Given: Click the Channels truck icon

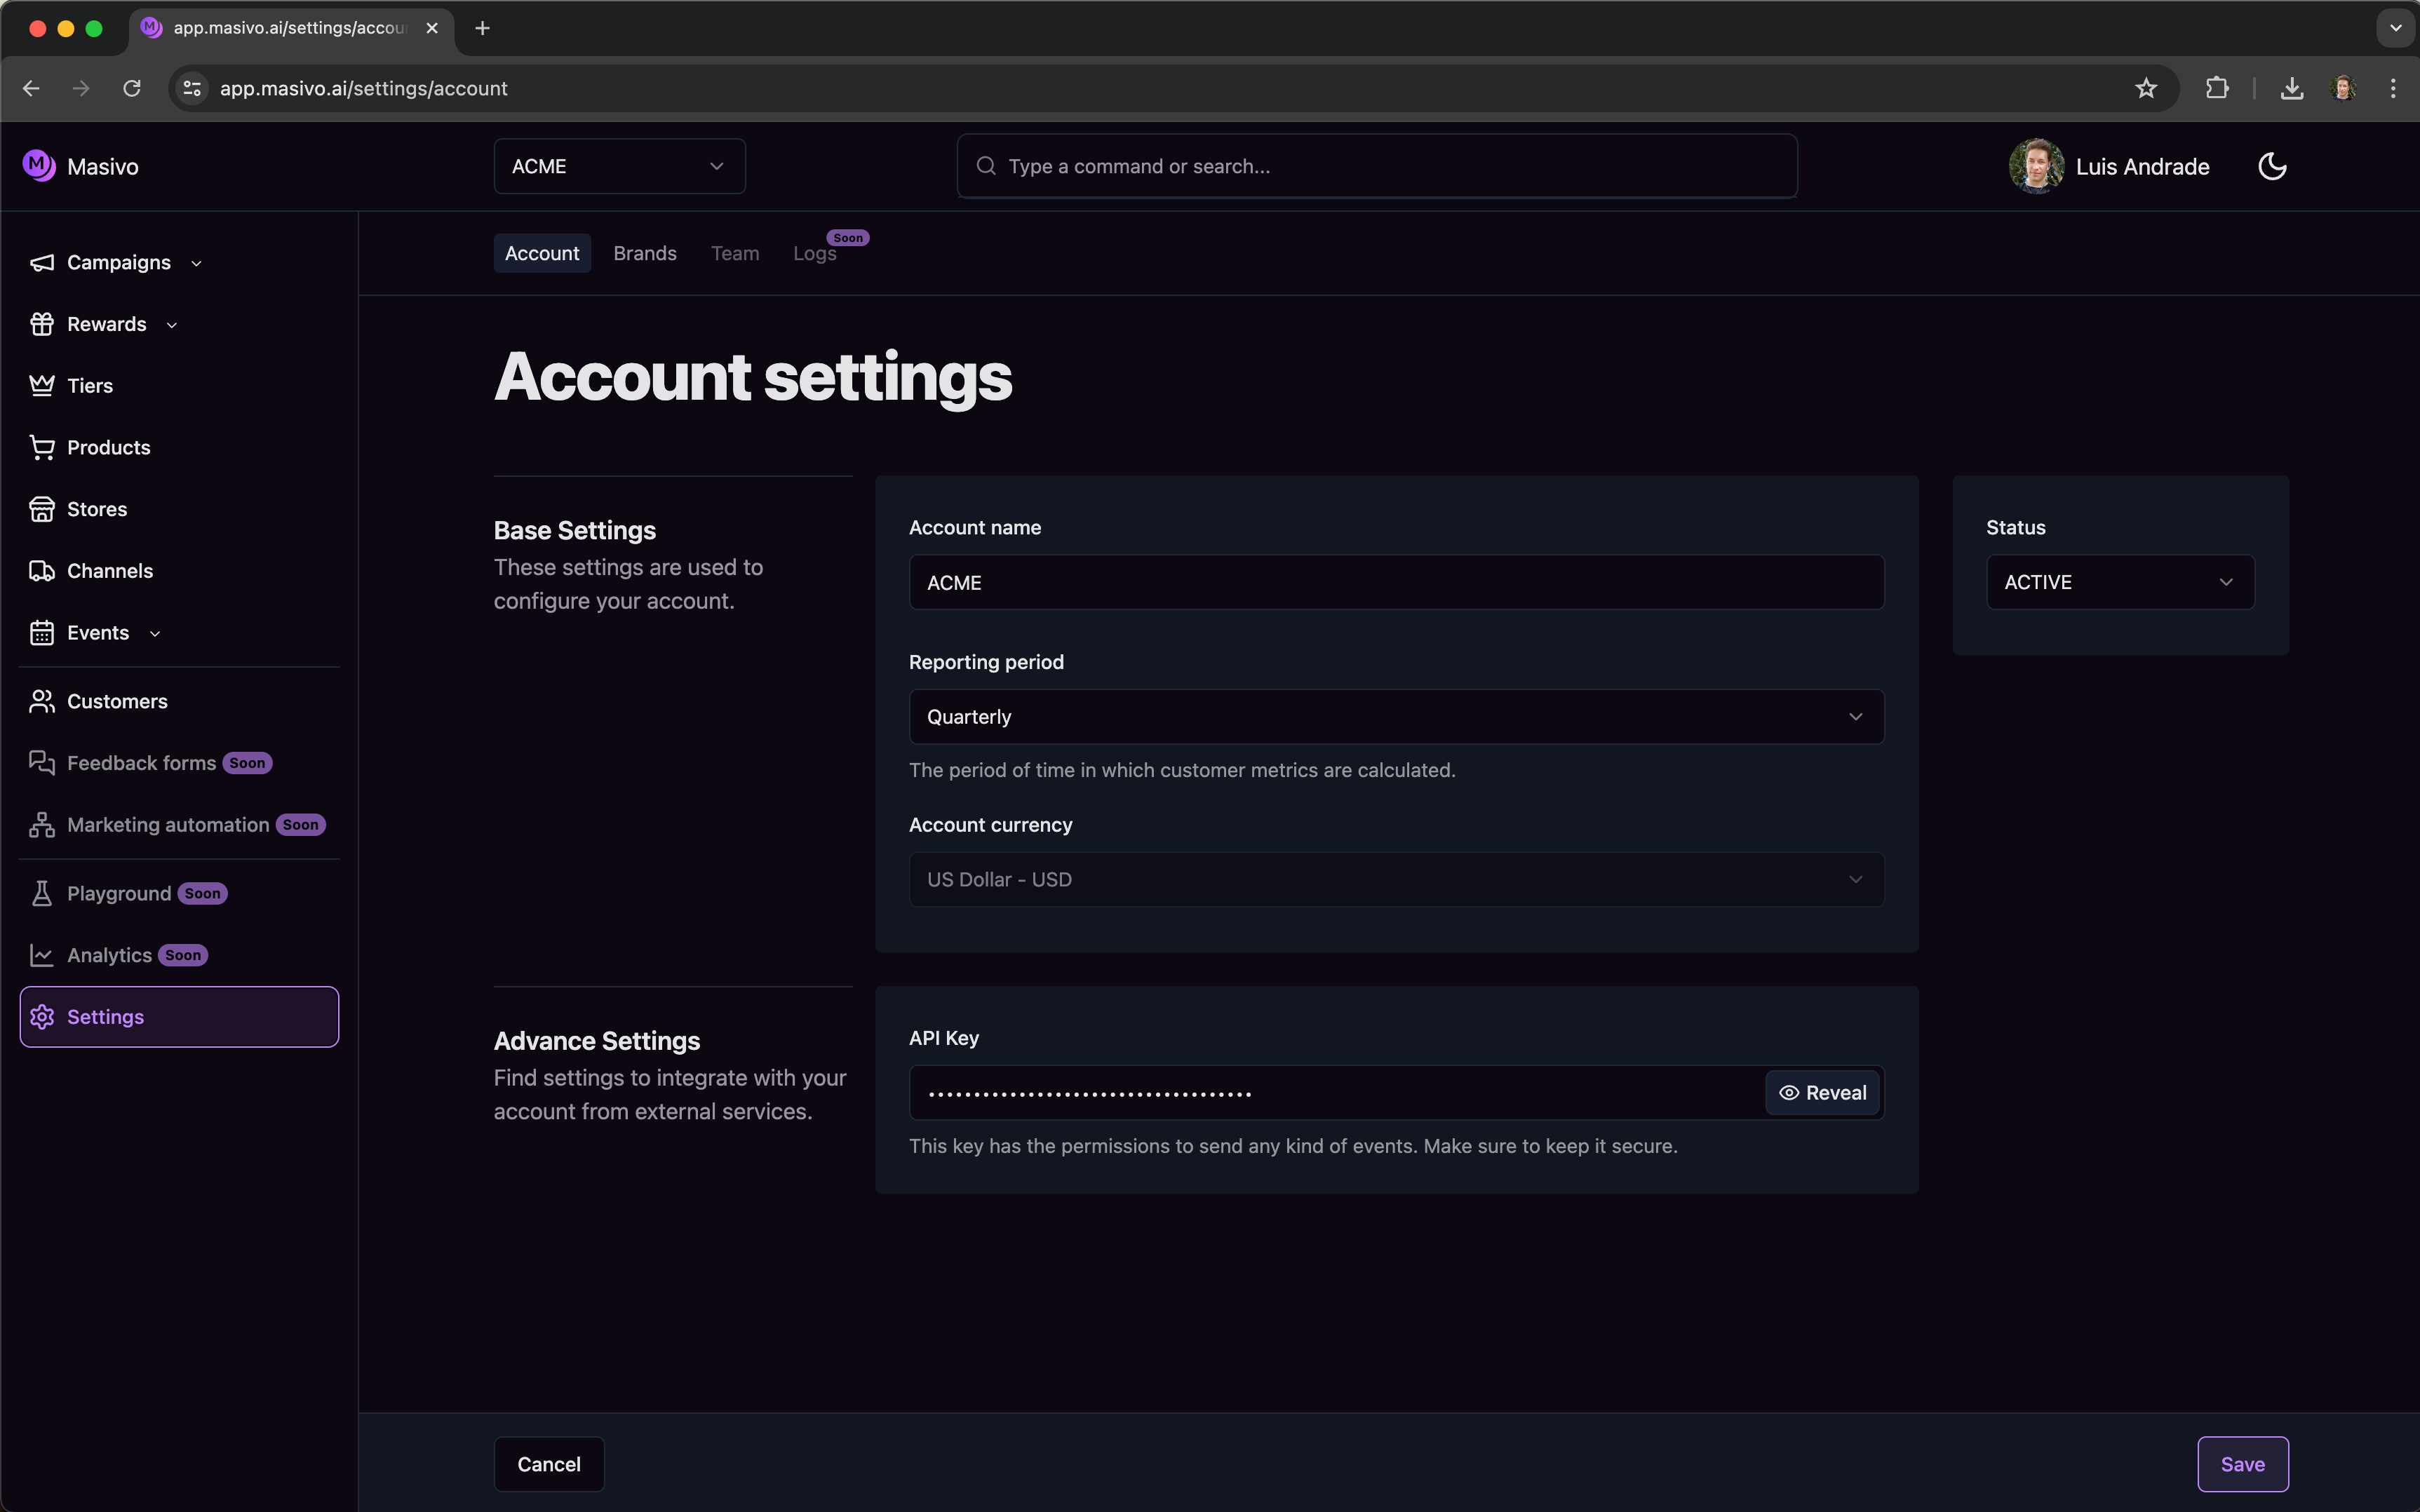Looking at the screenshot, I should (x=42, y=571).
